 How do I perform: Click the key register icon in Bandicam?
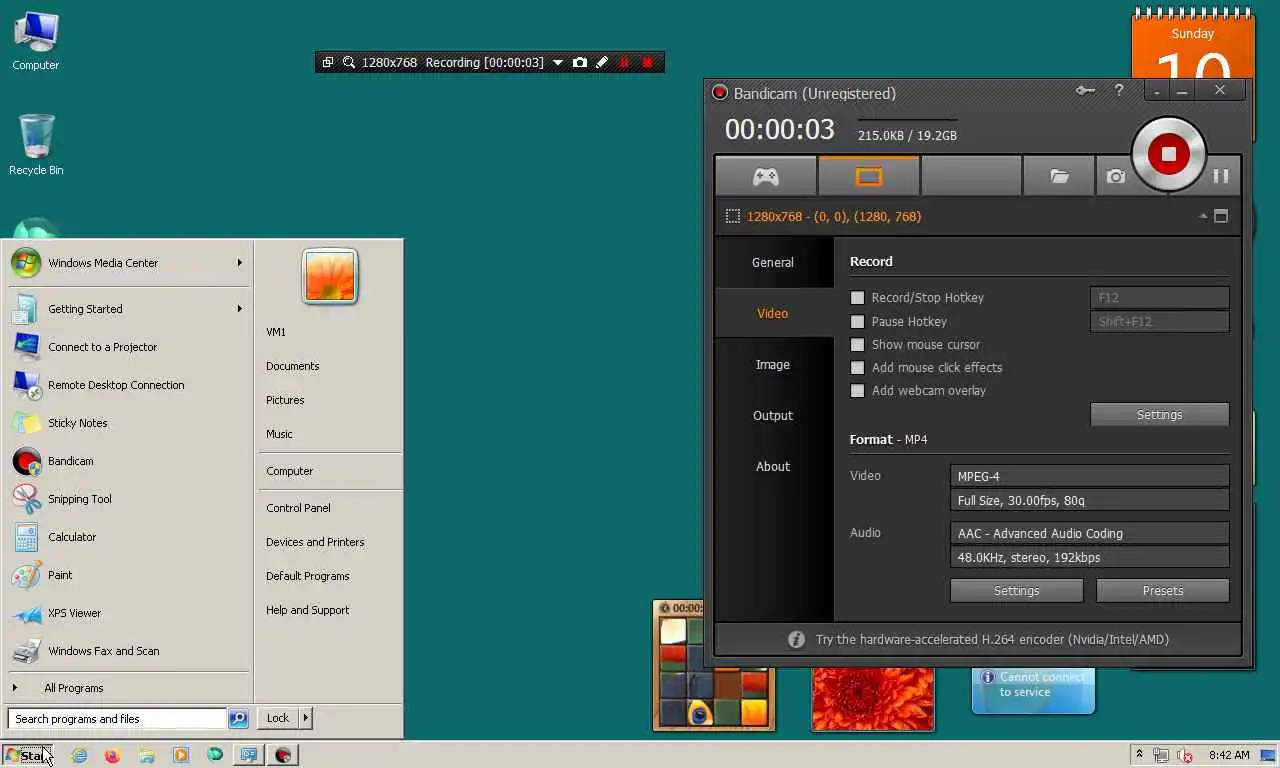[x=1086, y=91]
